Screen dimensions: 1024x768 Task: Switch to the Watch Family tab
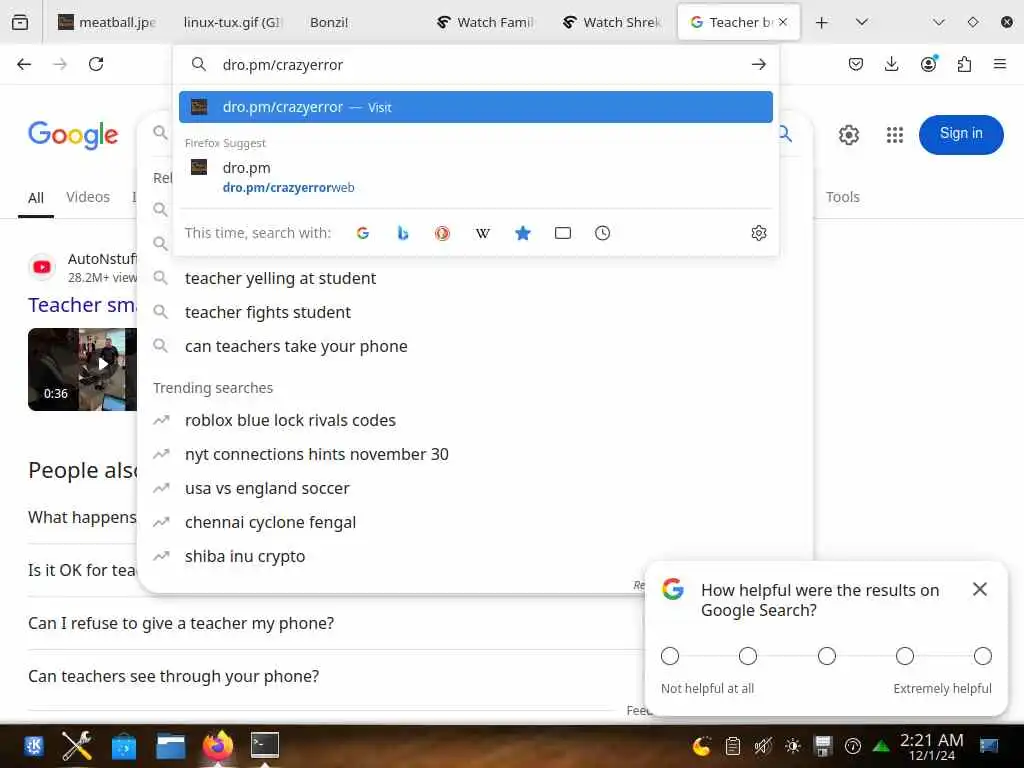485,22
